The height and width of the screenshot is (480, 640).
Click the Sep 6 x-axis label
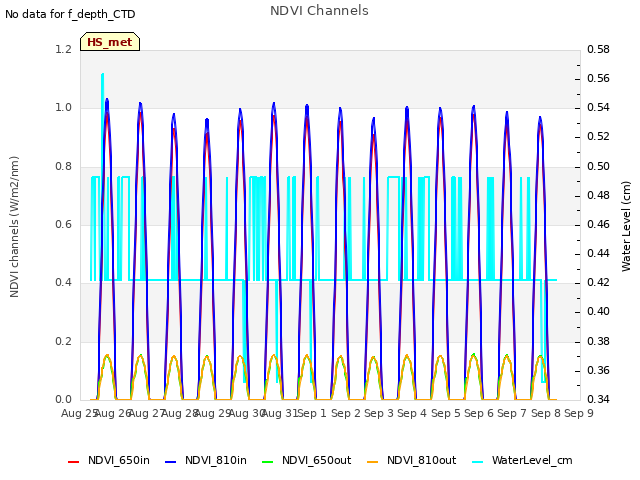pyautogui.click(x=479, y=413)
